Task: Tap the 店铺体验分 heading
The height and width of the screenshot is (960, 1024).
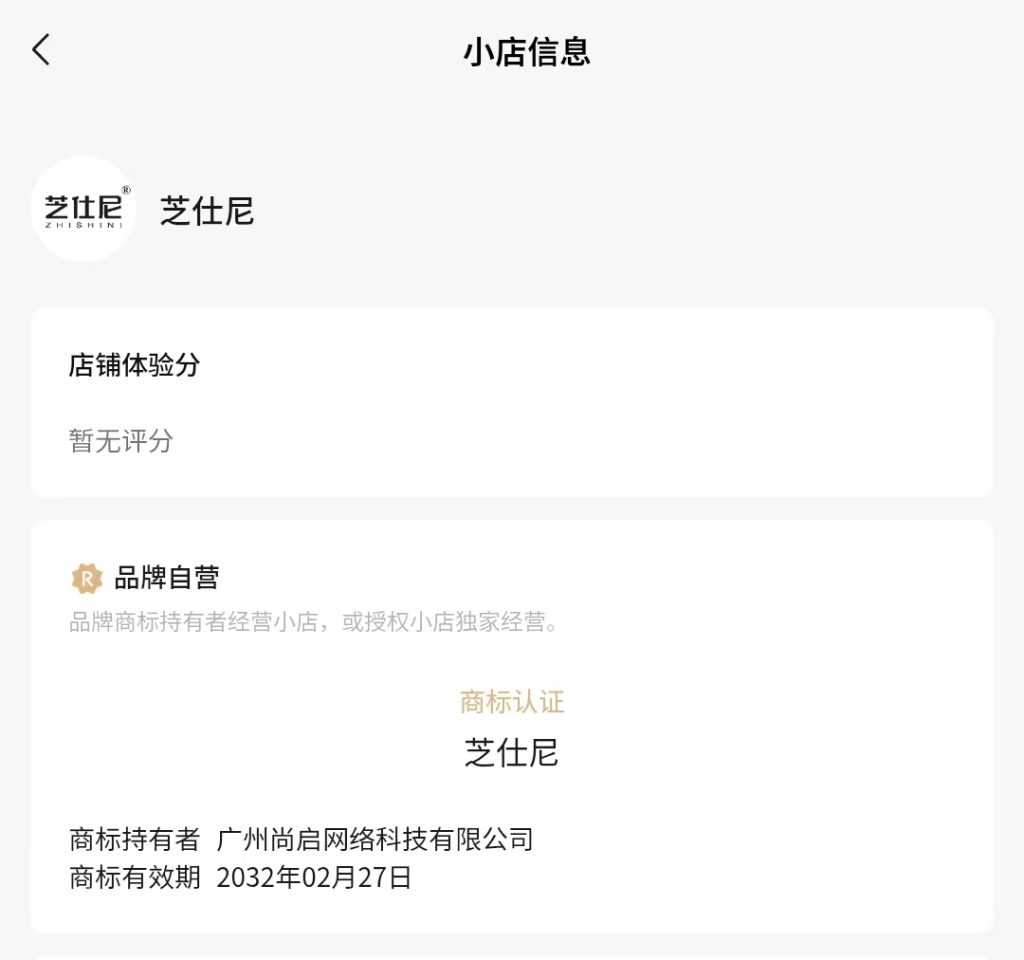Action: click(134, 365)
